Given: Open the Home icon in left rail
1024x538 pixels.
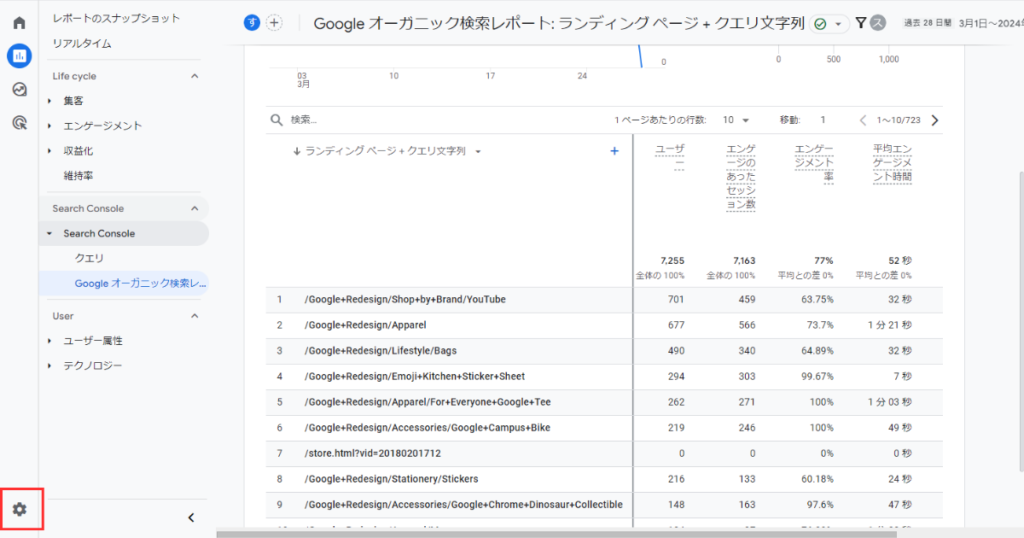Looking at the screenshot, I should [x=19, y=23].
